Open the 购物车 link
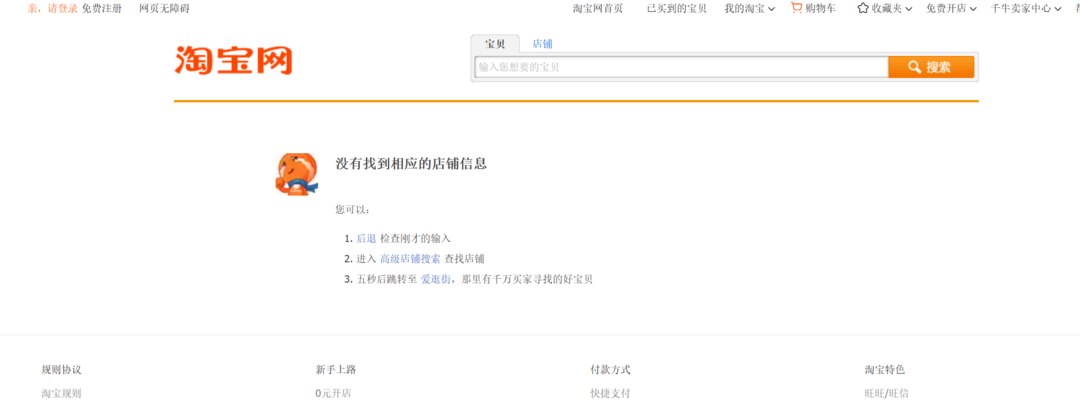 [820, 9]
